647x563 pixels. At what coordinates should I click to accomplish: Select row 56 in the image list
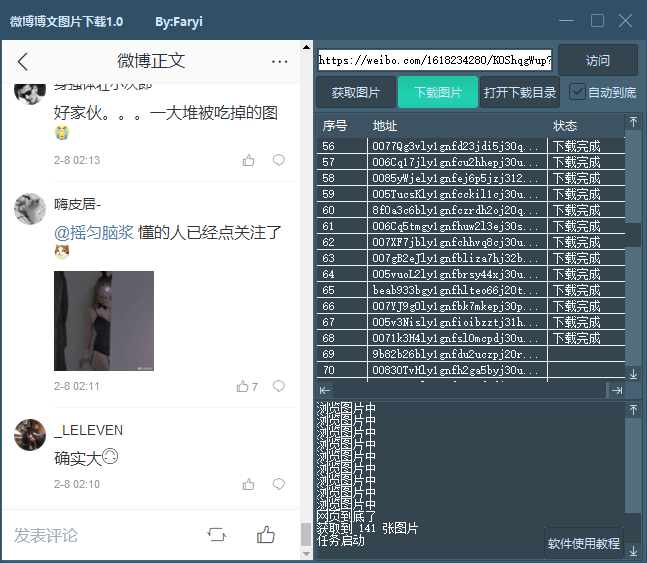pos(471,146)
